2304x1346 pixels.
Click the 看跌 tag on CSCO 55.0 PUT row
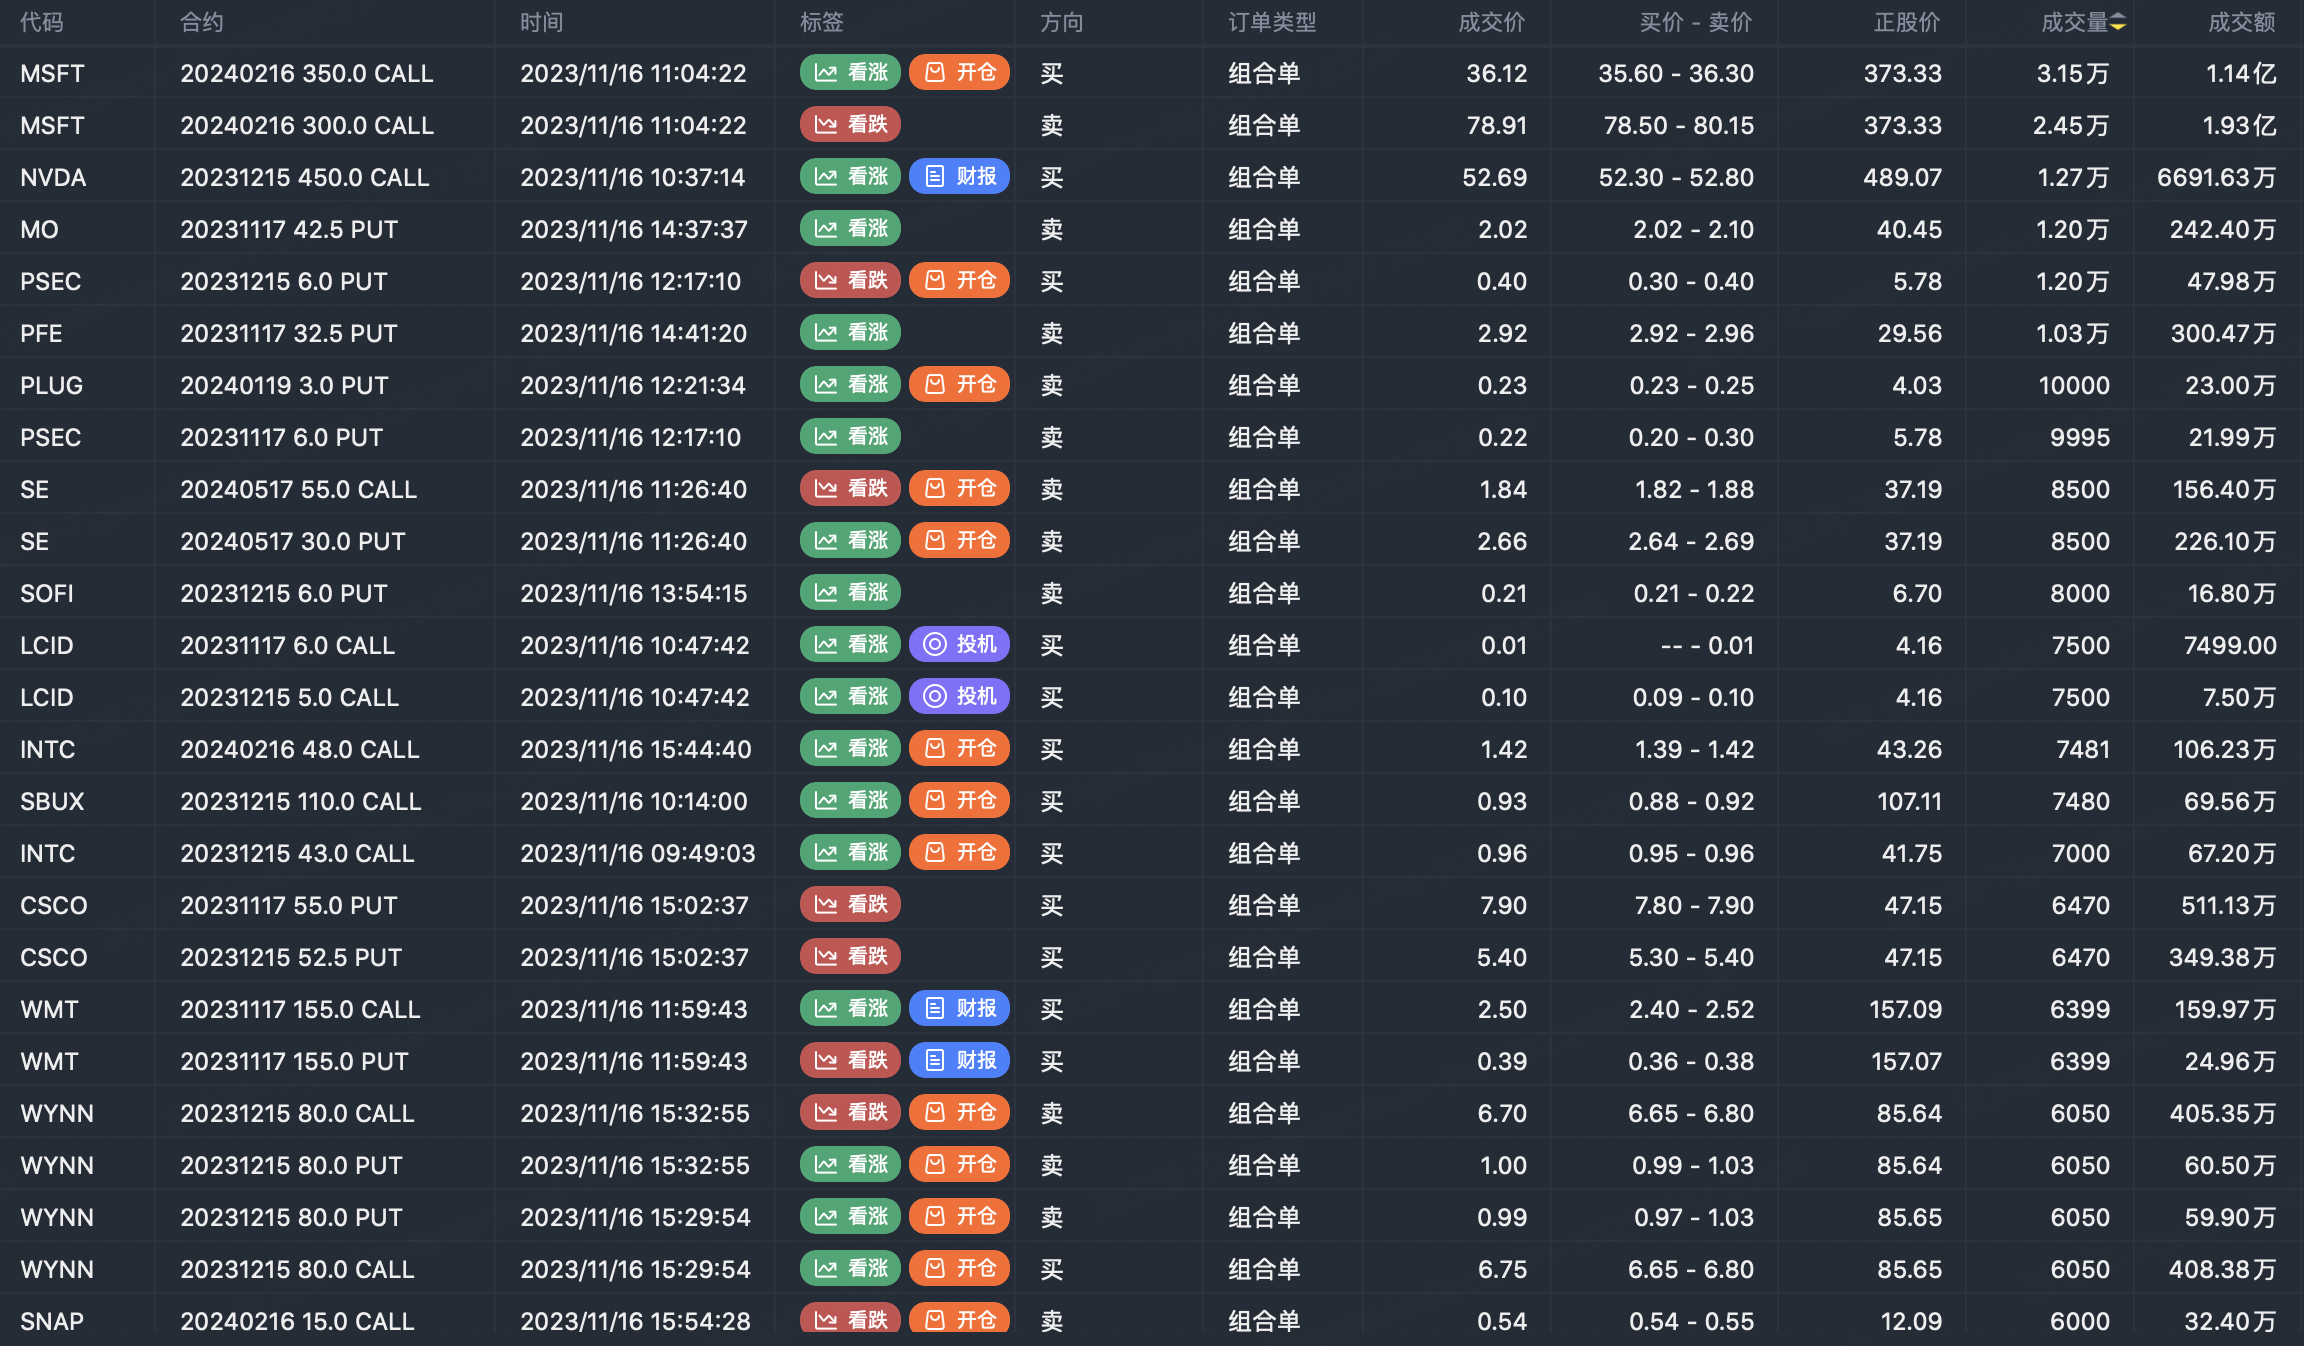click(x=850, y=905)
